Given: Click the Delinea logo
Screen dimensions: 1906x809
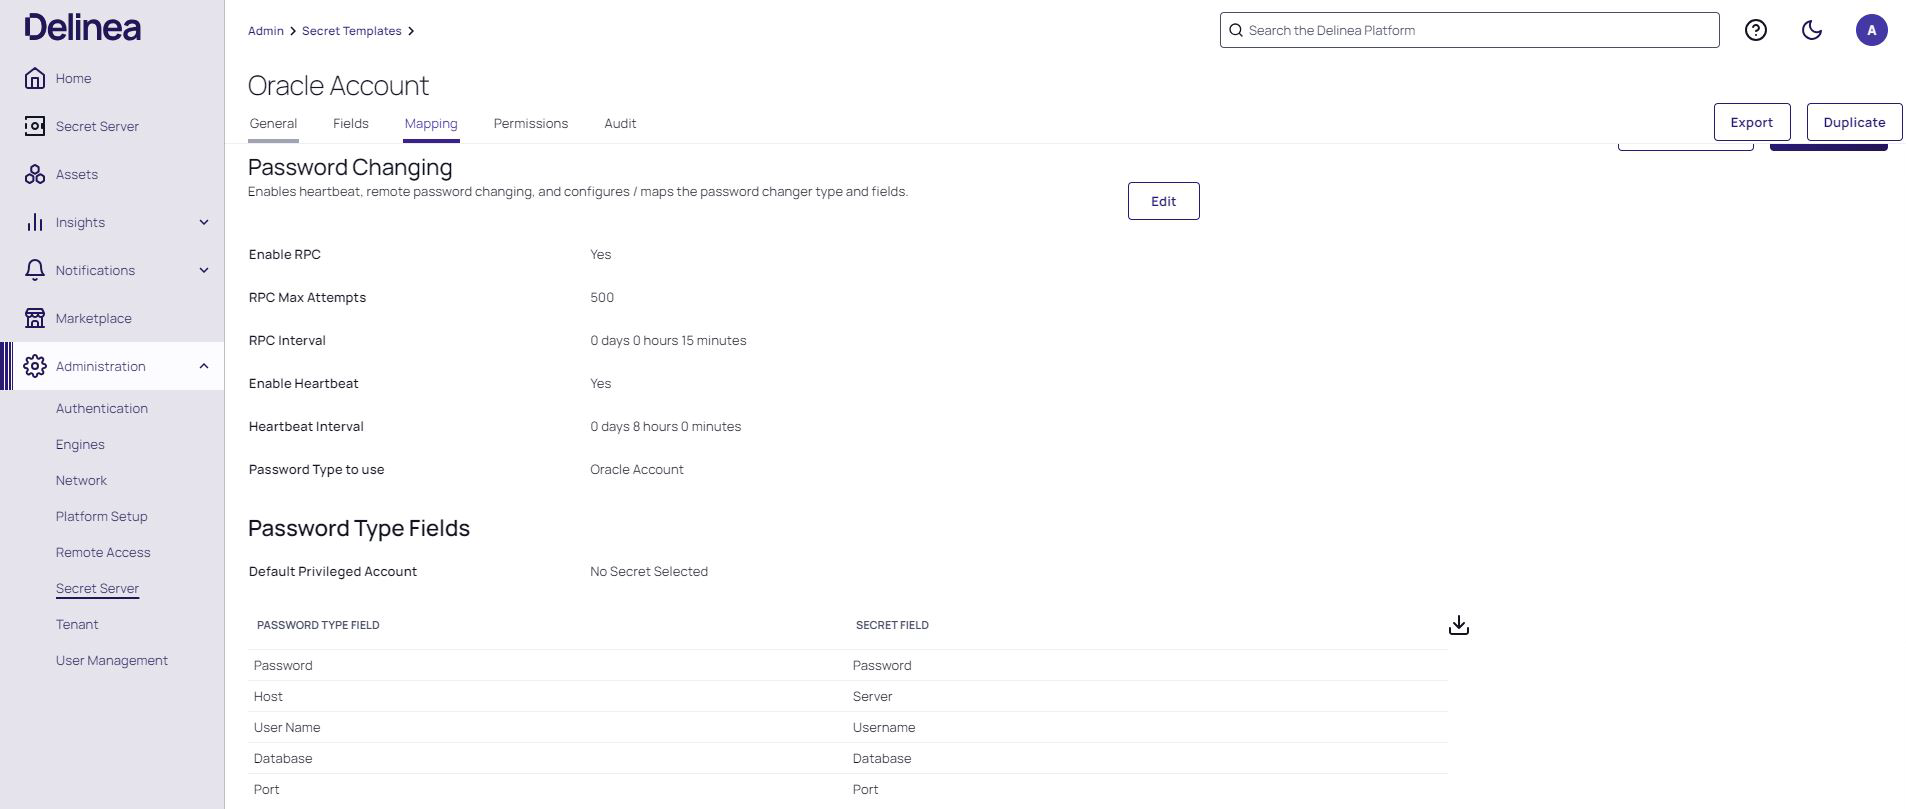Looking at the screenshot, I should (x=83, y=28).
